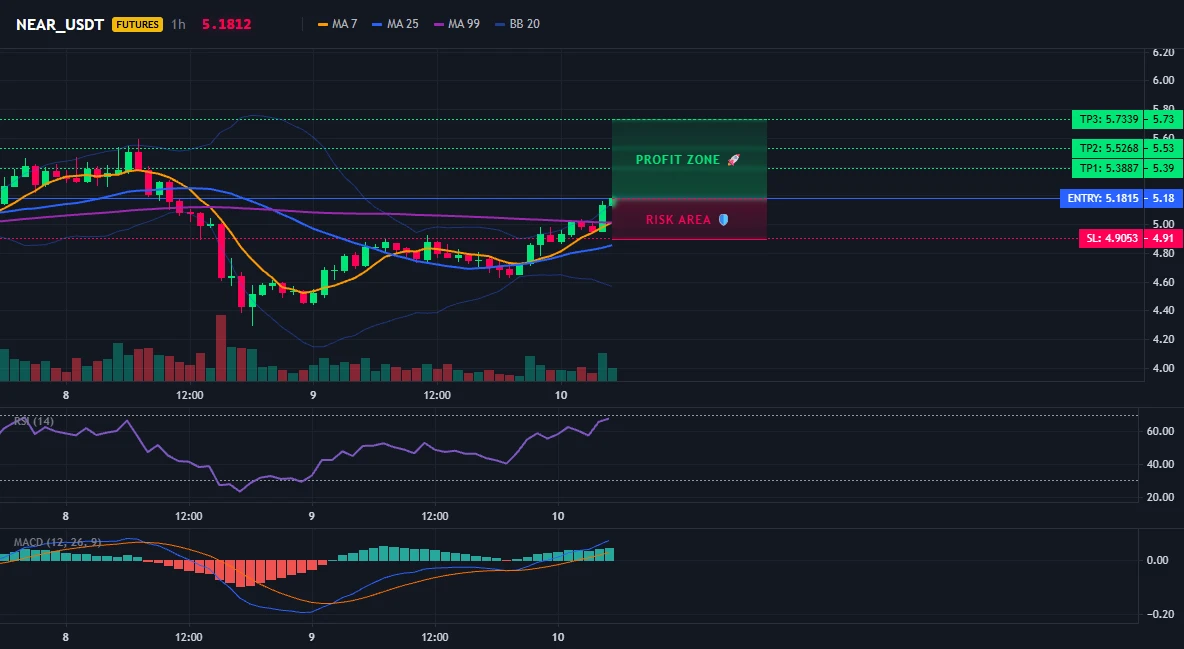Click the TP1: 5.3887 price tag
This screenshot has width=1184, height=649.
[1108, 168]
